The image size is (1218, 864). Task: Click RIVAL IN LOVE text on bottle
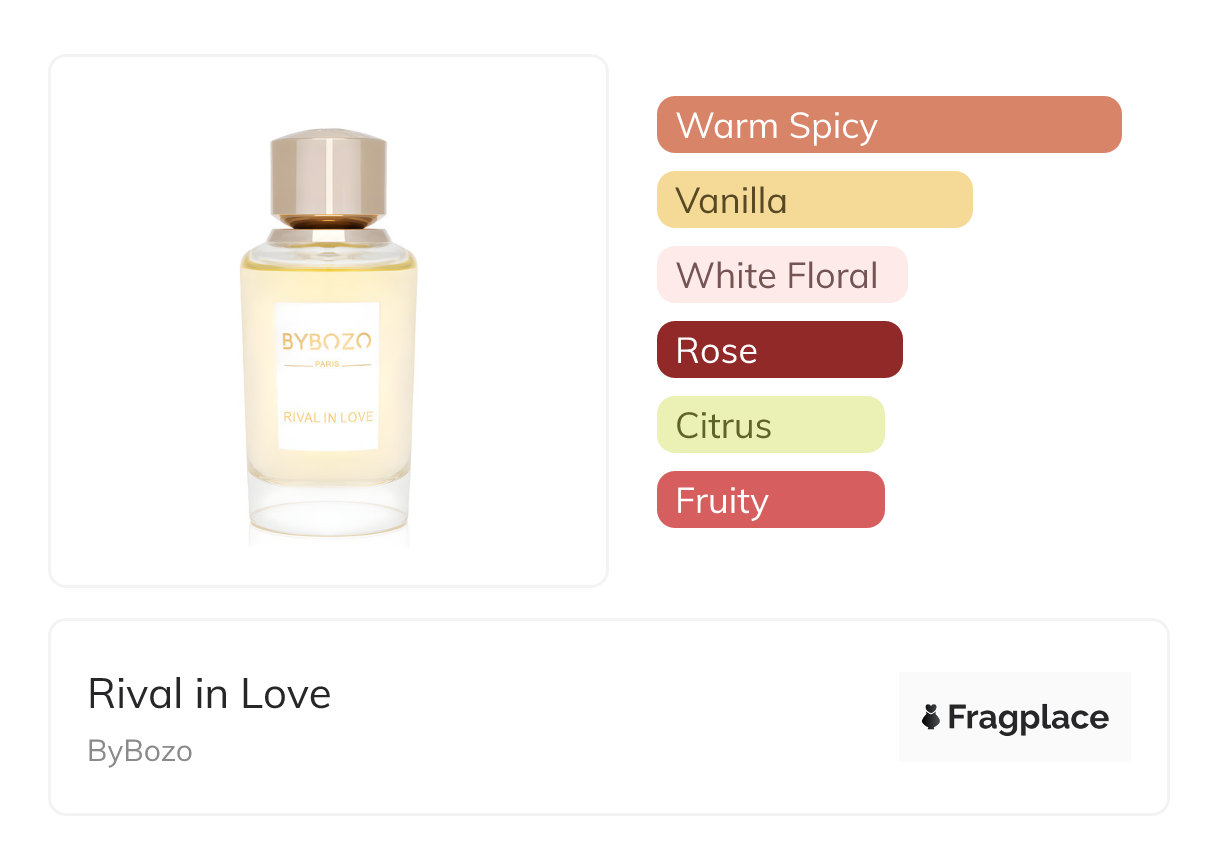[328, 417]
